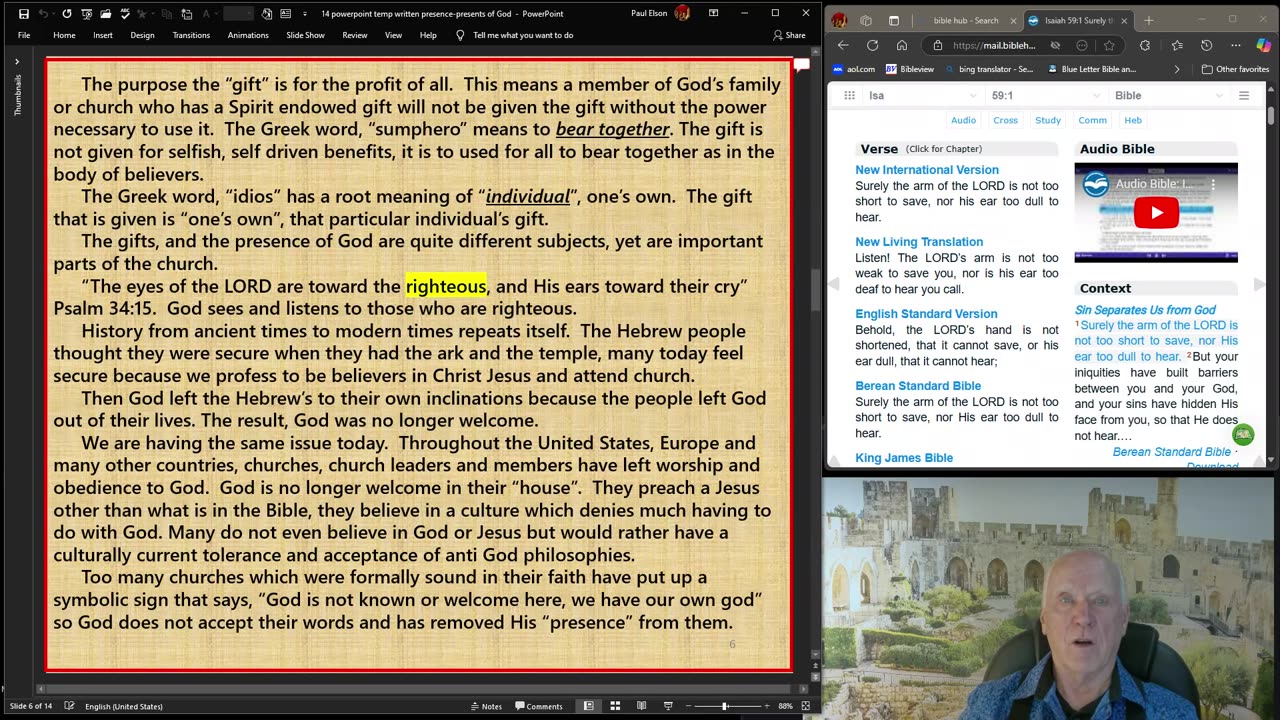This screenshot has height=720, width=1280.
Task: Customize Quick Access Toolbar dropdown
Action: tap(305, 14)
